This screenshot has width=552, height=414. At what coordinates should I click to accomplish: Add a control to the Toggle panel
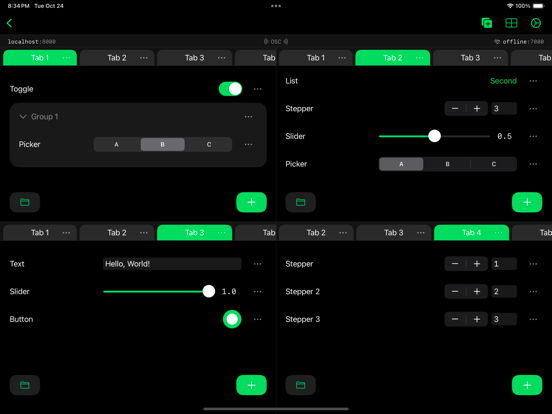pos(251,202)
